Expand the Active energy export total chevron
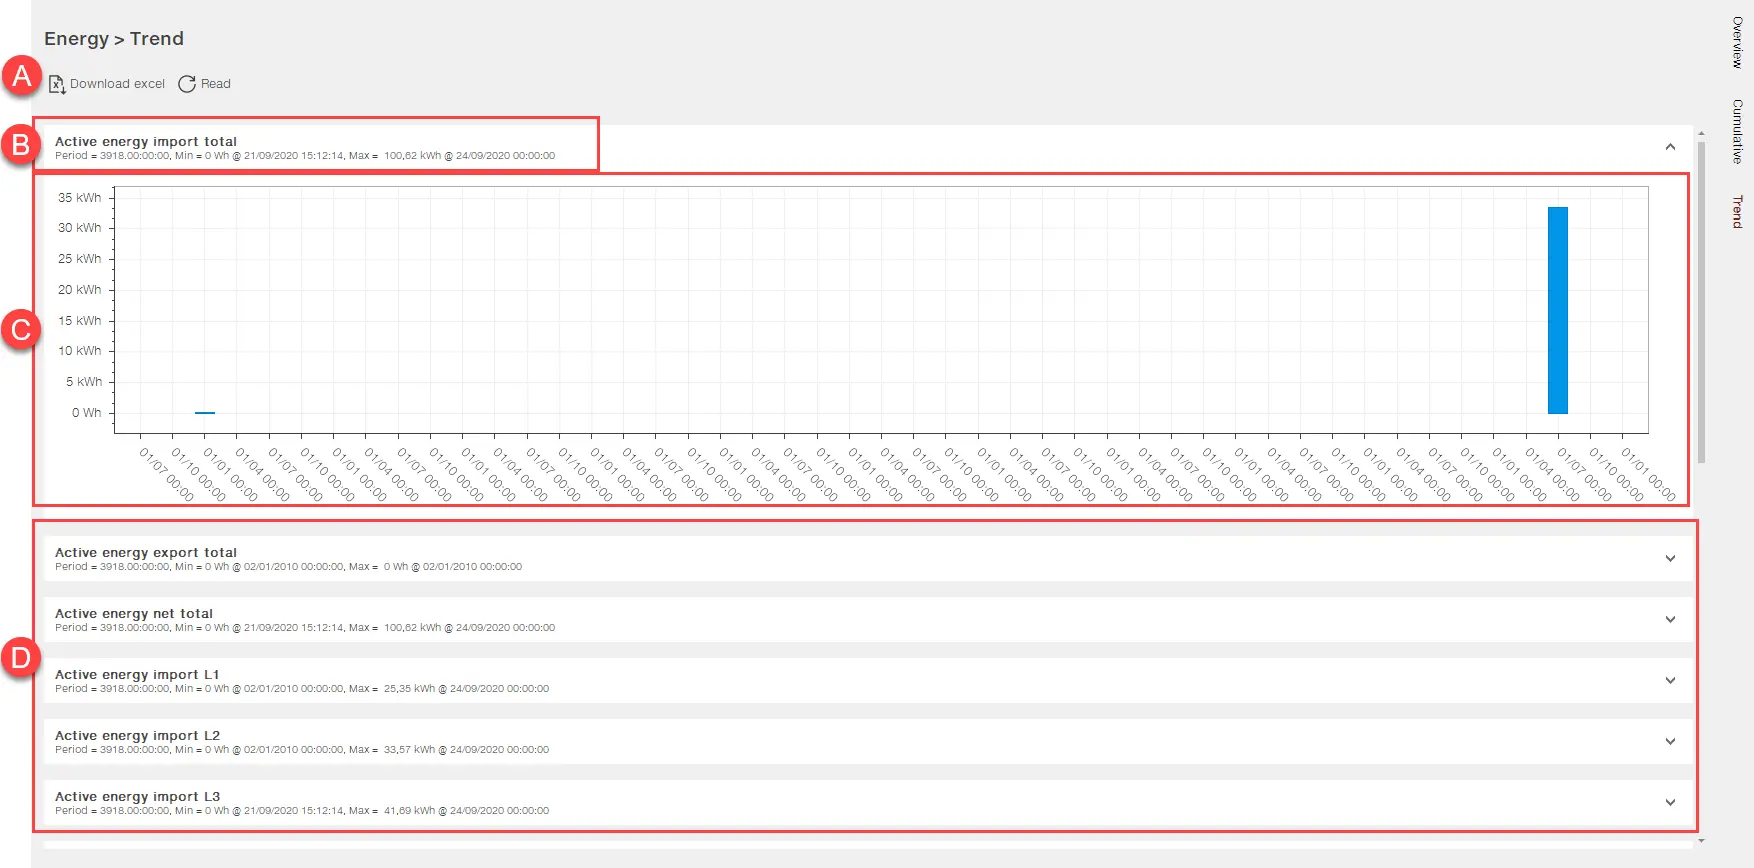 (x=1670, y=559)
